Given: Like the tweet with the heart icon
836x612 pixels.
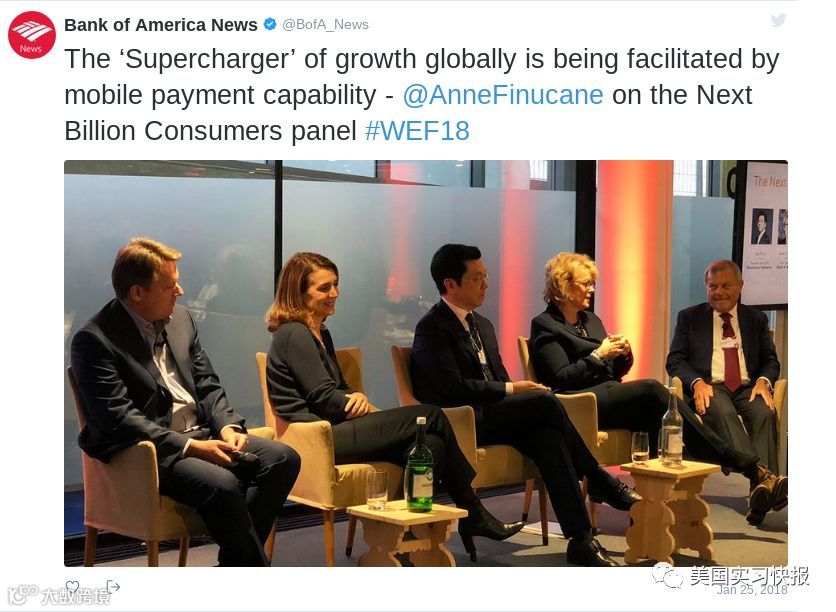Looking at the screenshot, I should click(x=73, y=587).
